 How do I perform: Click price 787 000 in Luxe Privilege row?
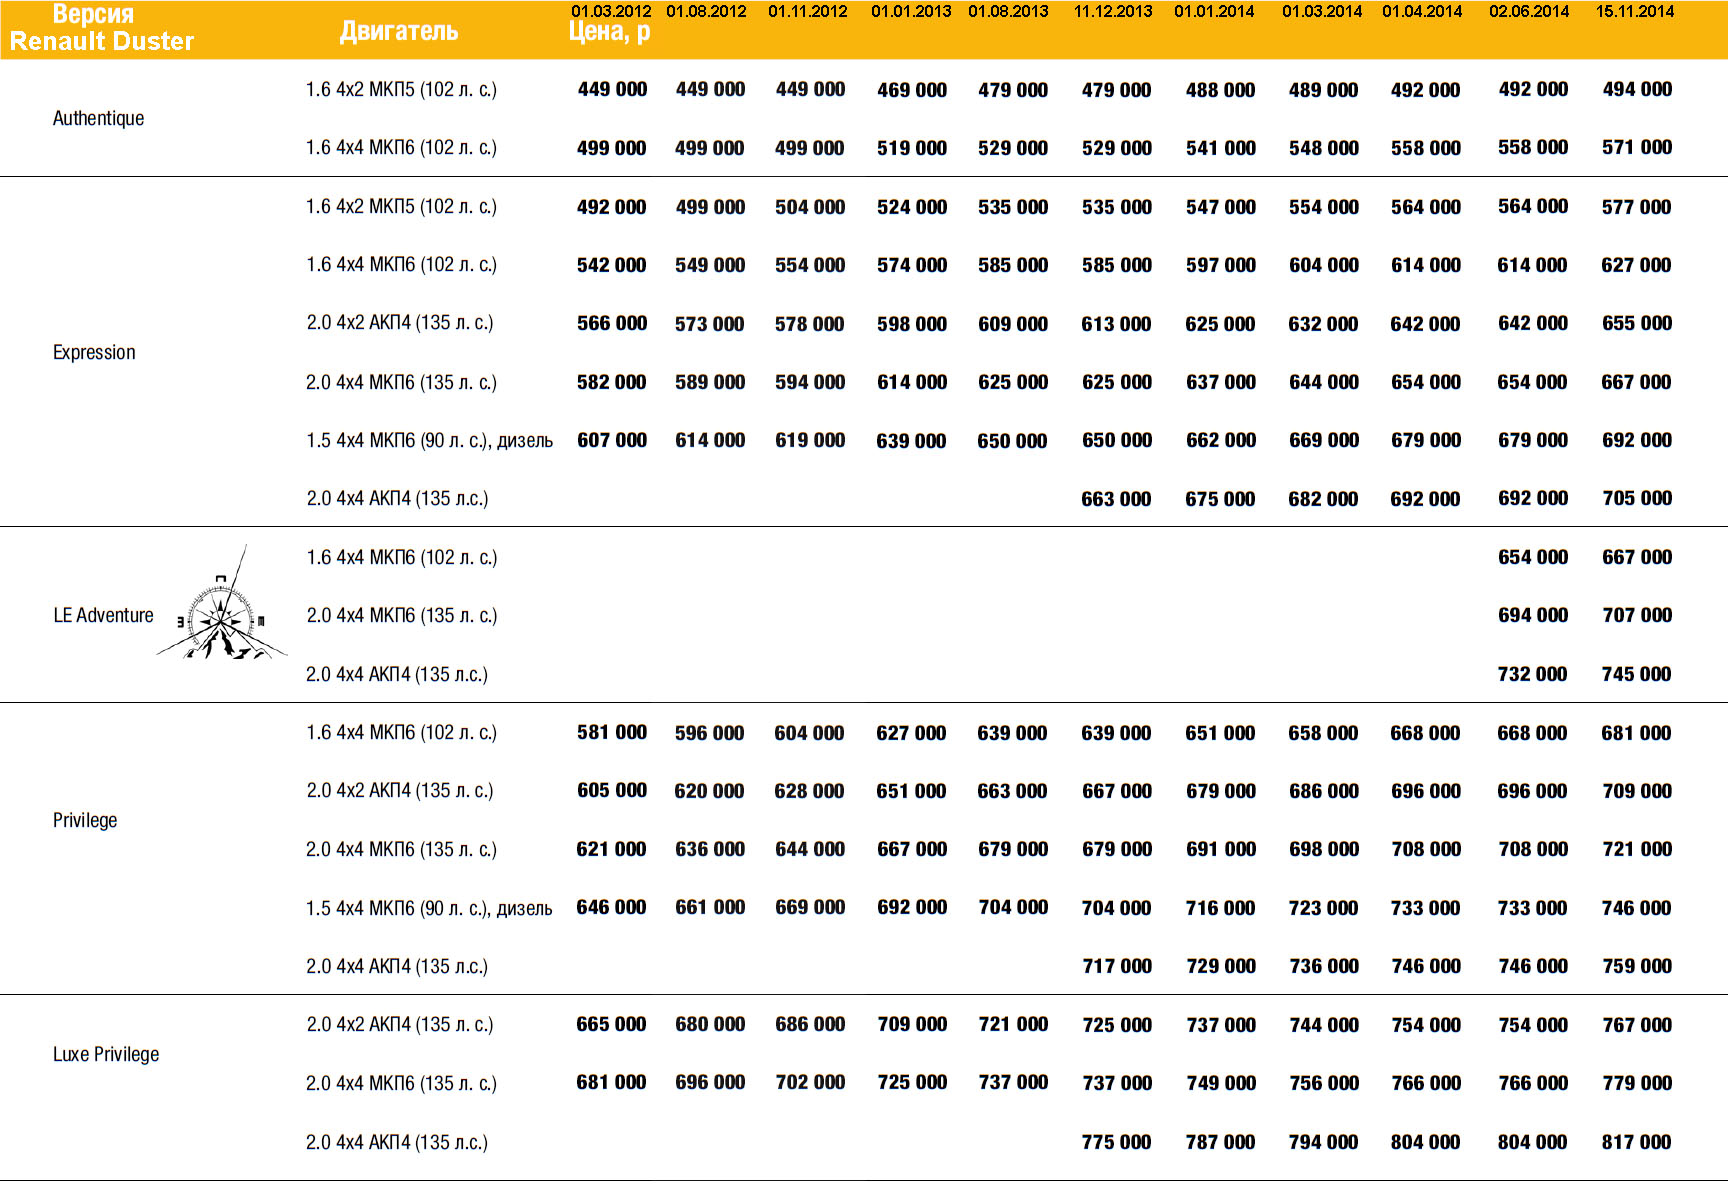click(1220, 1142)
